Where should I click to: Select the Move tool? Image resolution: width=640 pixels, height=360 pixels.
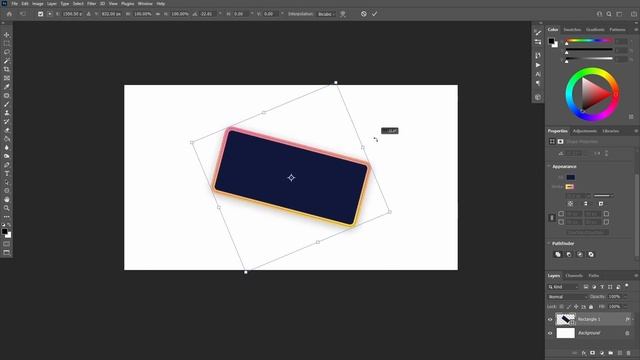coord(7,35)
